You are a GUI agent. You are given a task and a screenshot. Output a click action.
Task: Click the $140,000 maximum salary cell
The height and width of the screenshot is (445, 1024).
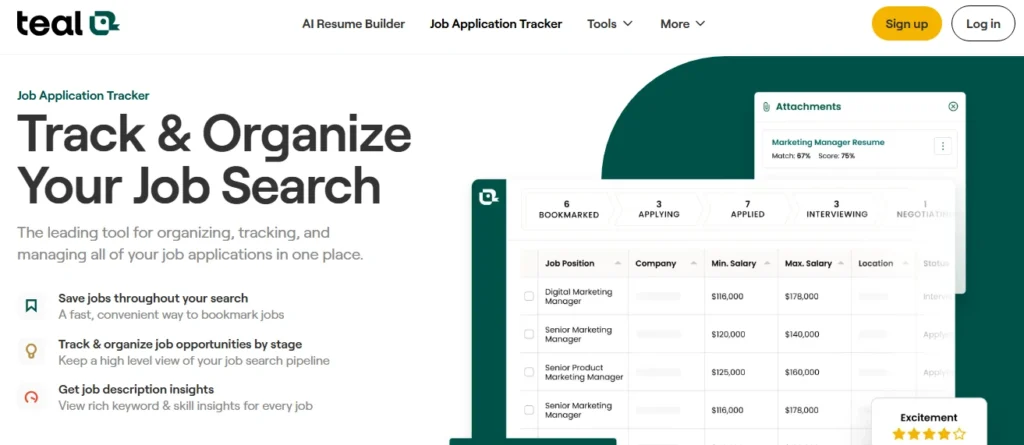click(801, 334)
